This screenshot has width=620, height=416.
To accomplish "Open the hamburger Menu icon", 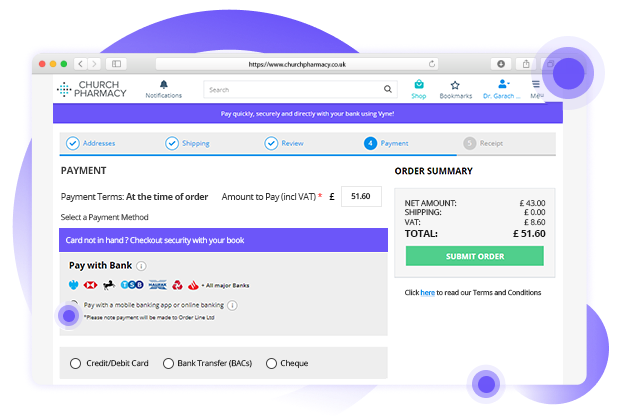I will point(536,85).
